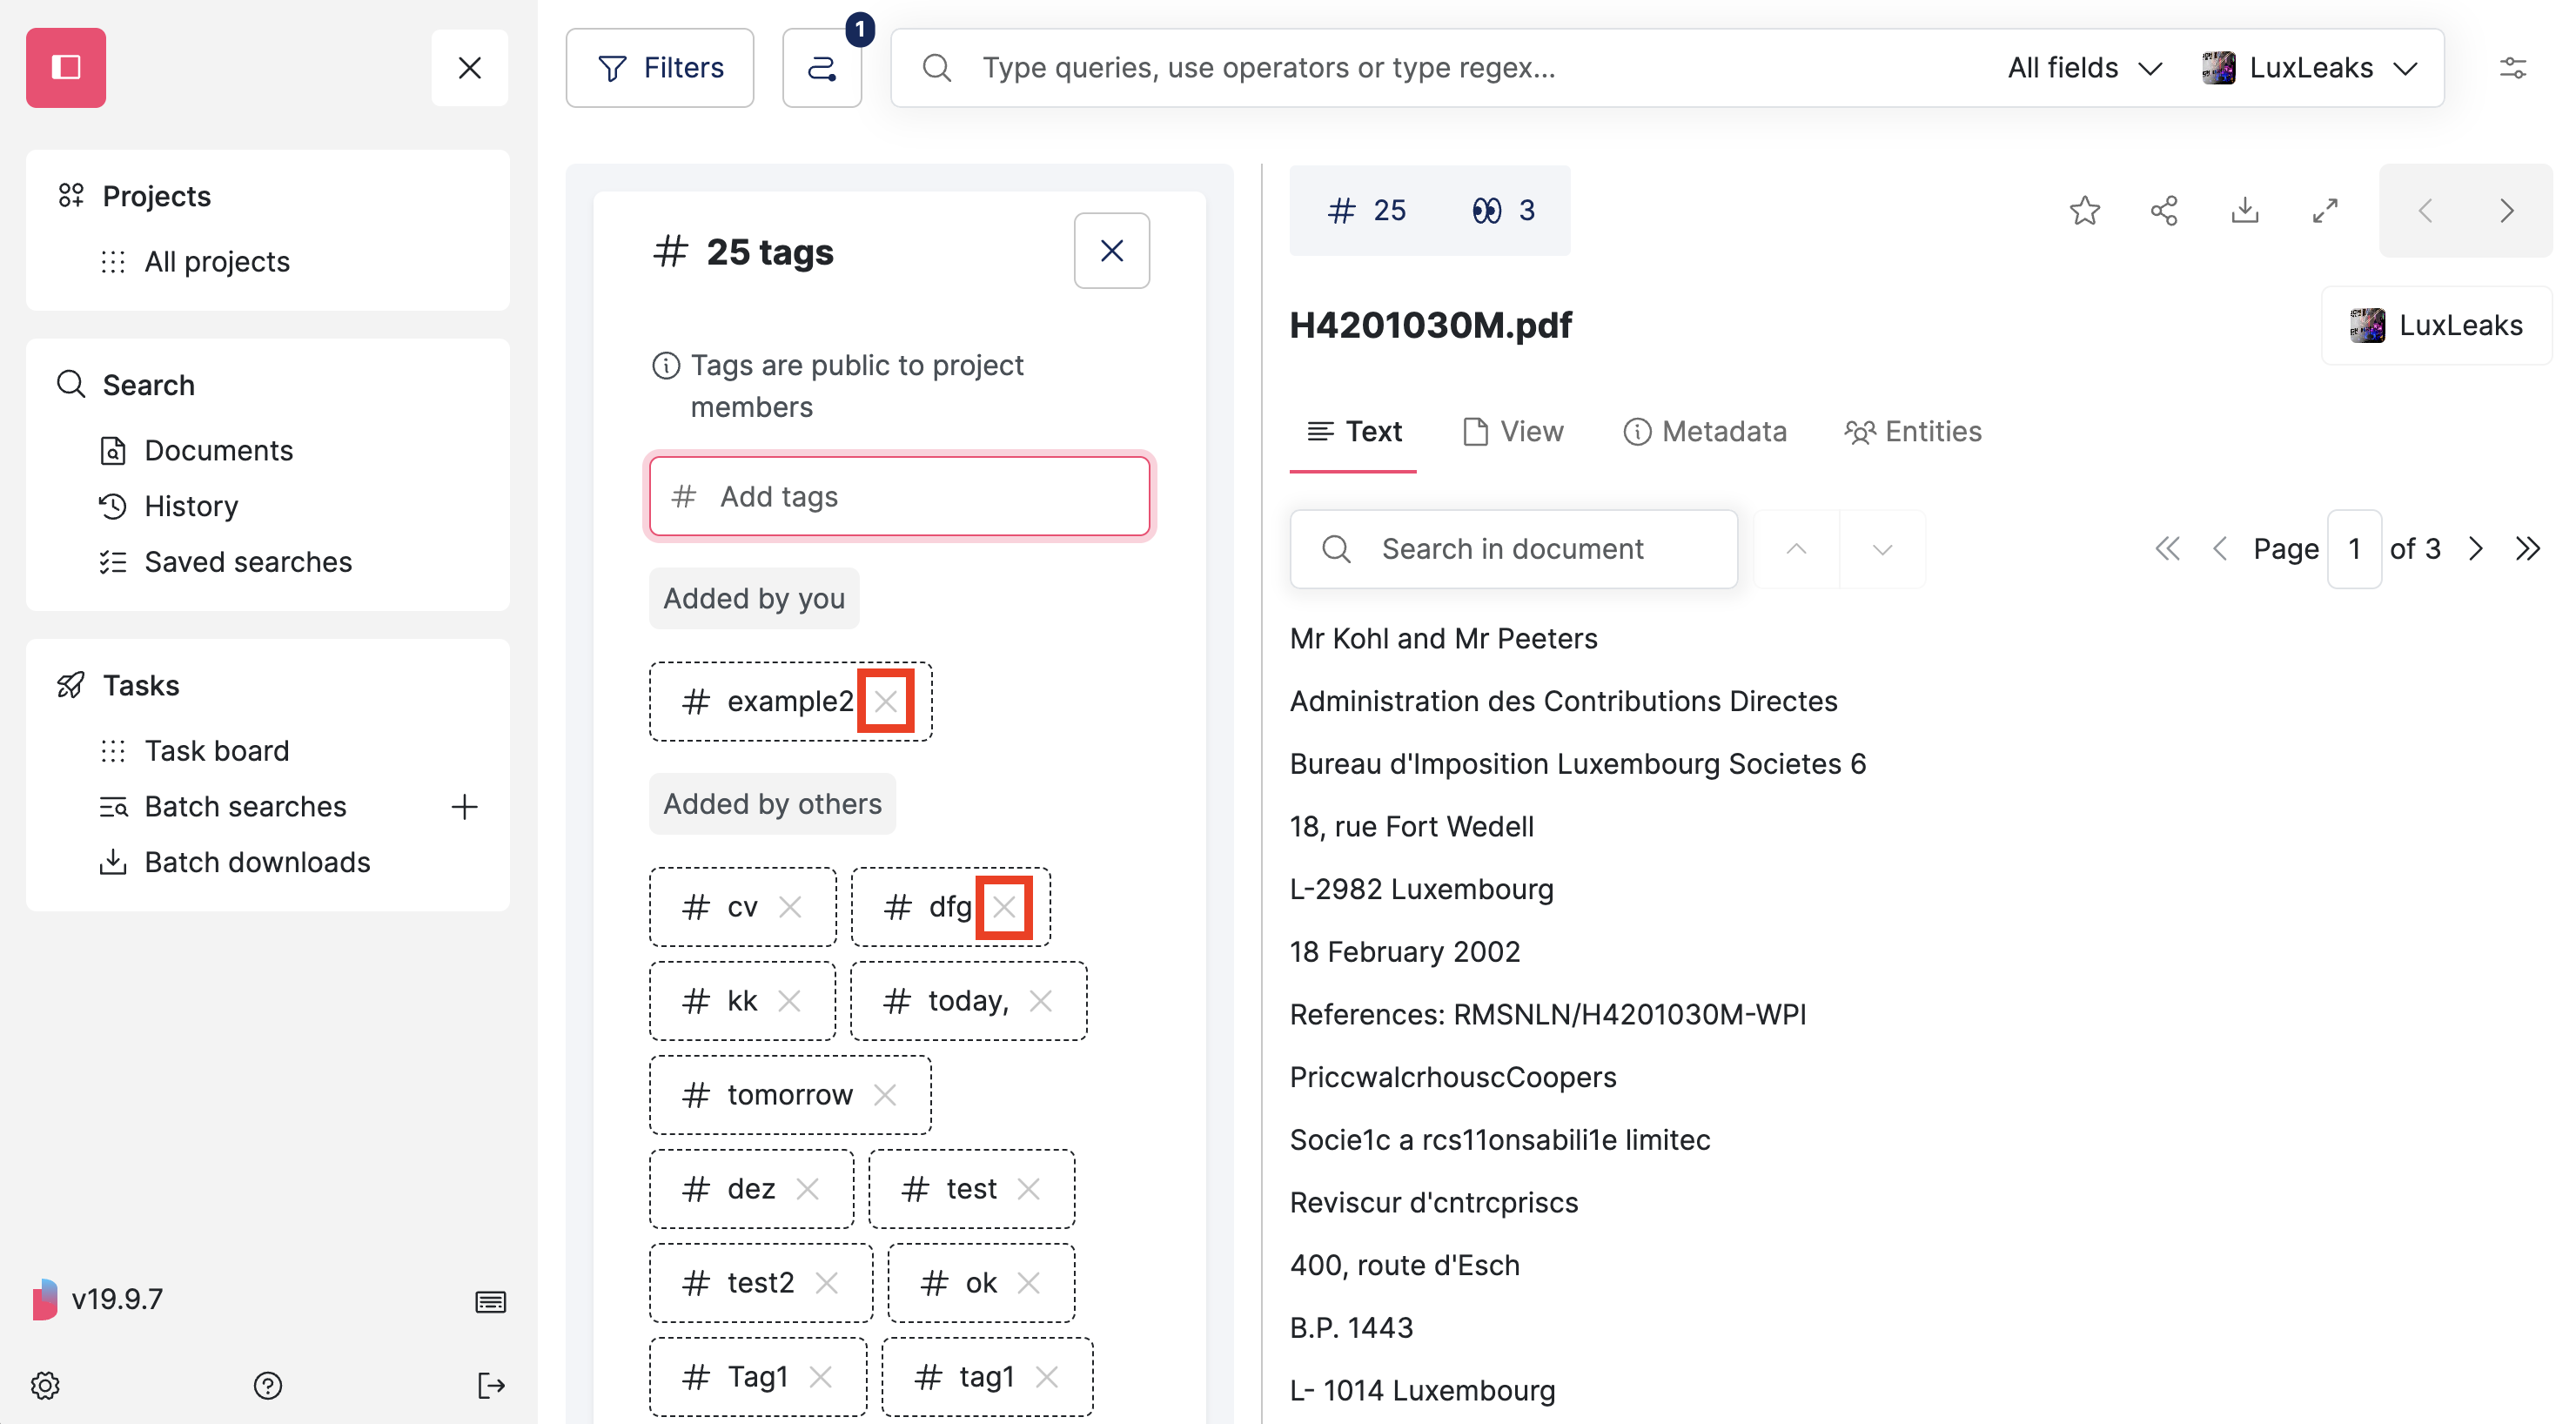Remove the example2 tag
The height and width of the screenshot is (1424, 2576).
coord(885,701)
